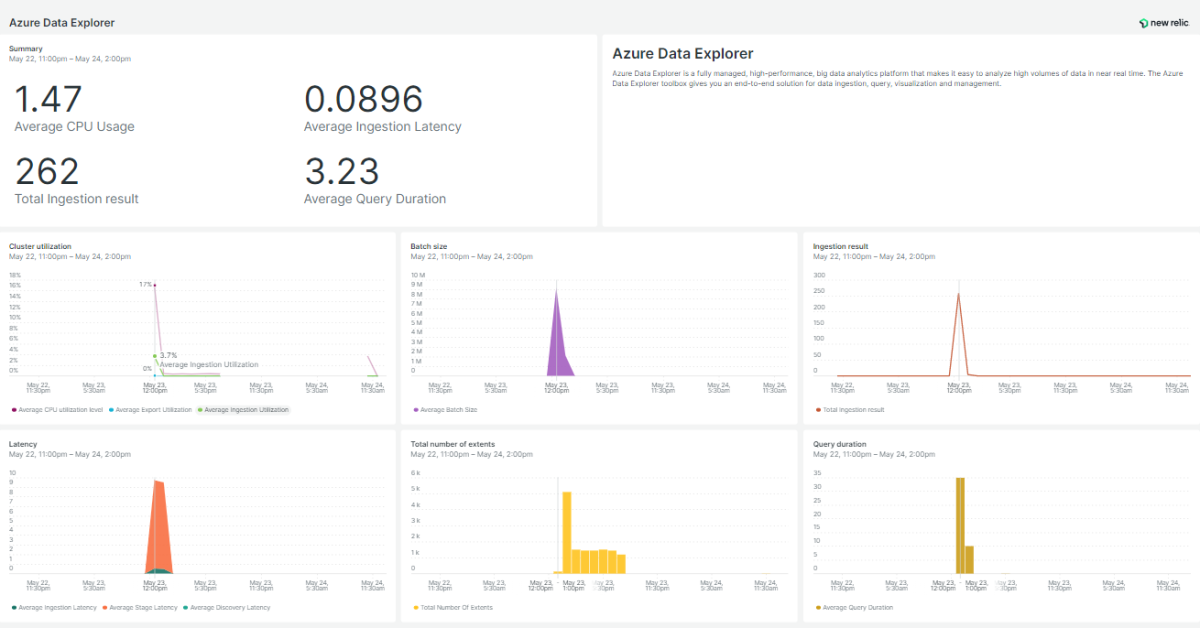Toggle Total Ingestion result legend entry

click(x=850, y=410)
